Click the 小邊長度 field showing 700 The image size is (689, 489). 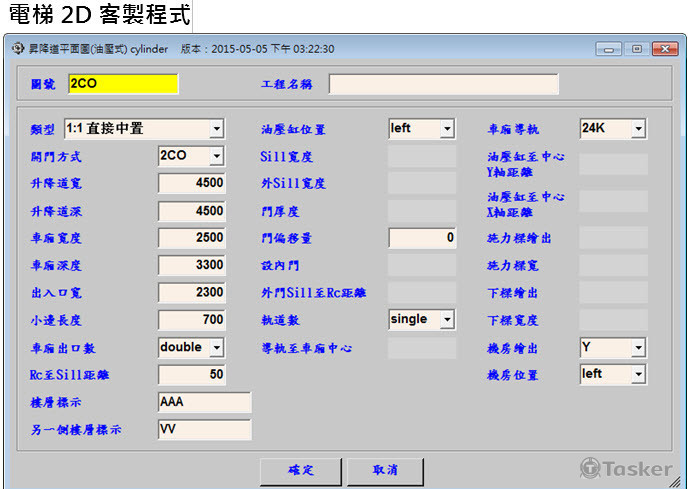[x=192, y=320]
